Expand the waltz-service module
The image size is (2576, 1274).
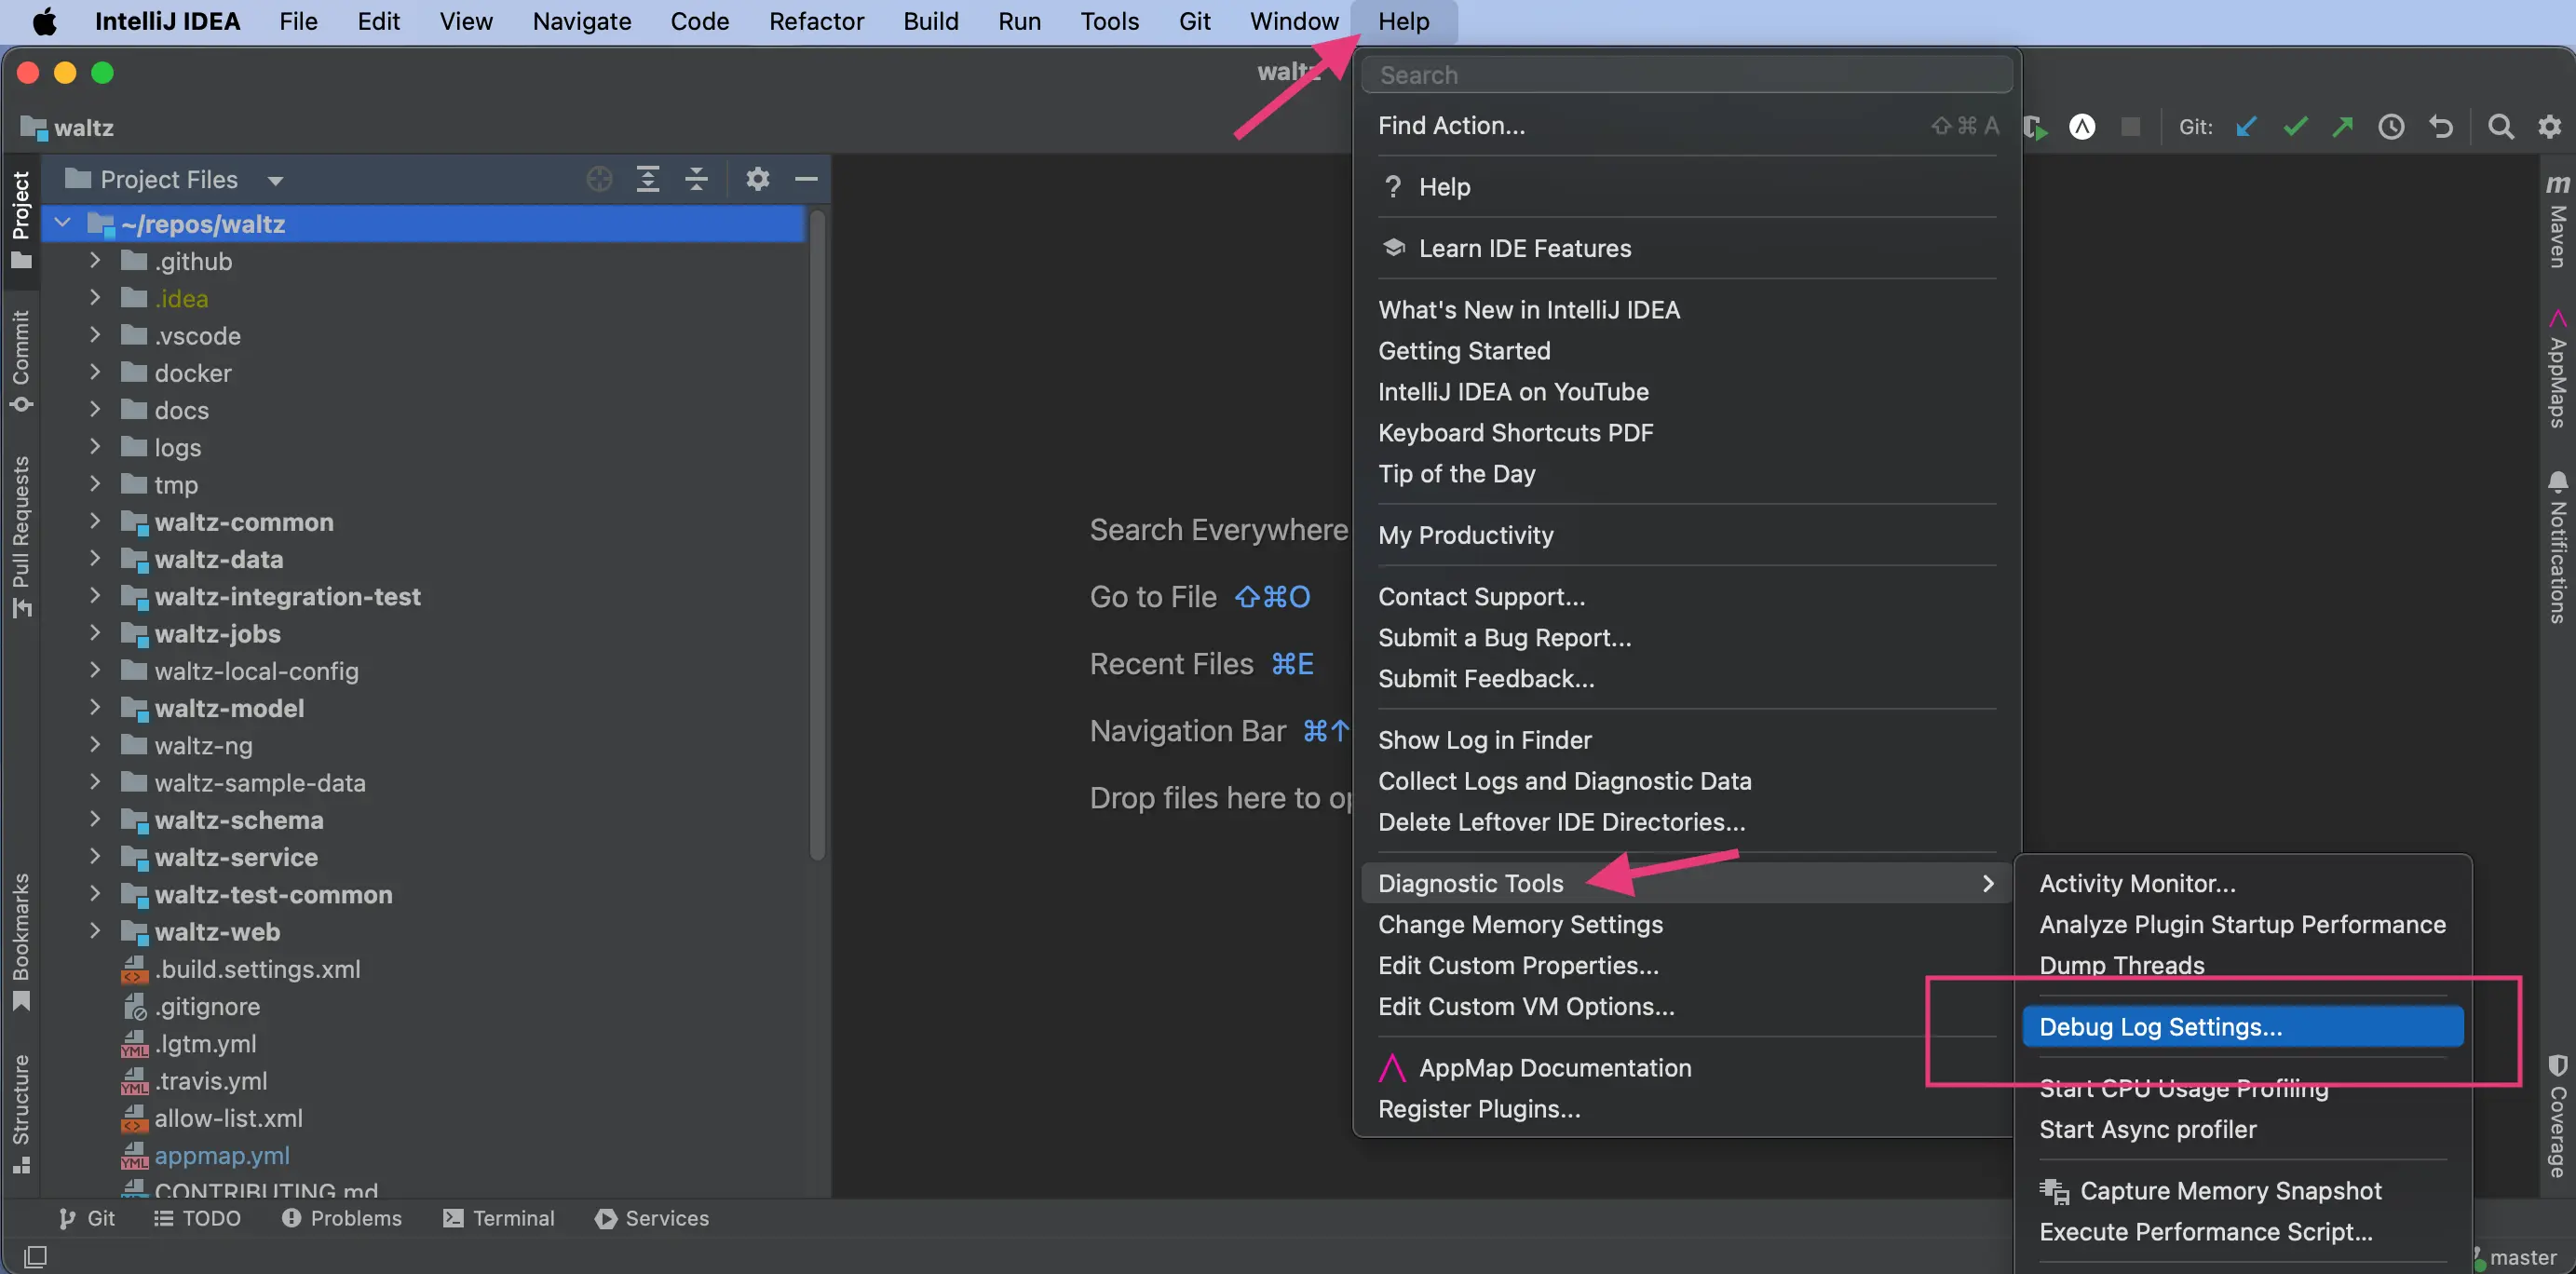tap(95, 857)
